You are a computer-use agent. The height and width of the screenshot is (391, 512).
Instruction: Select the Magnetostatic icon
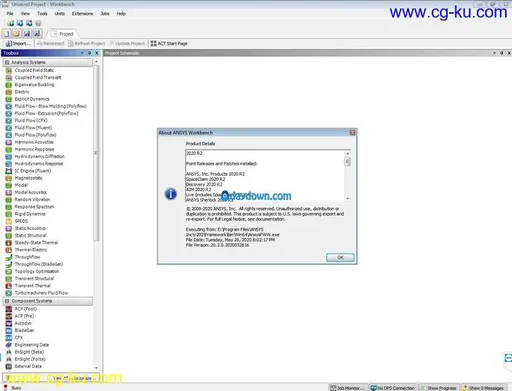click(9, 178)
